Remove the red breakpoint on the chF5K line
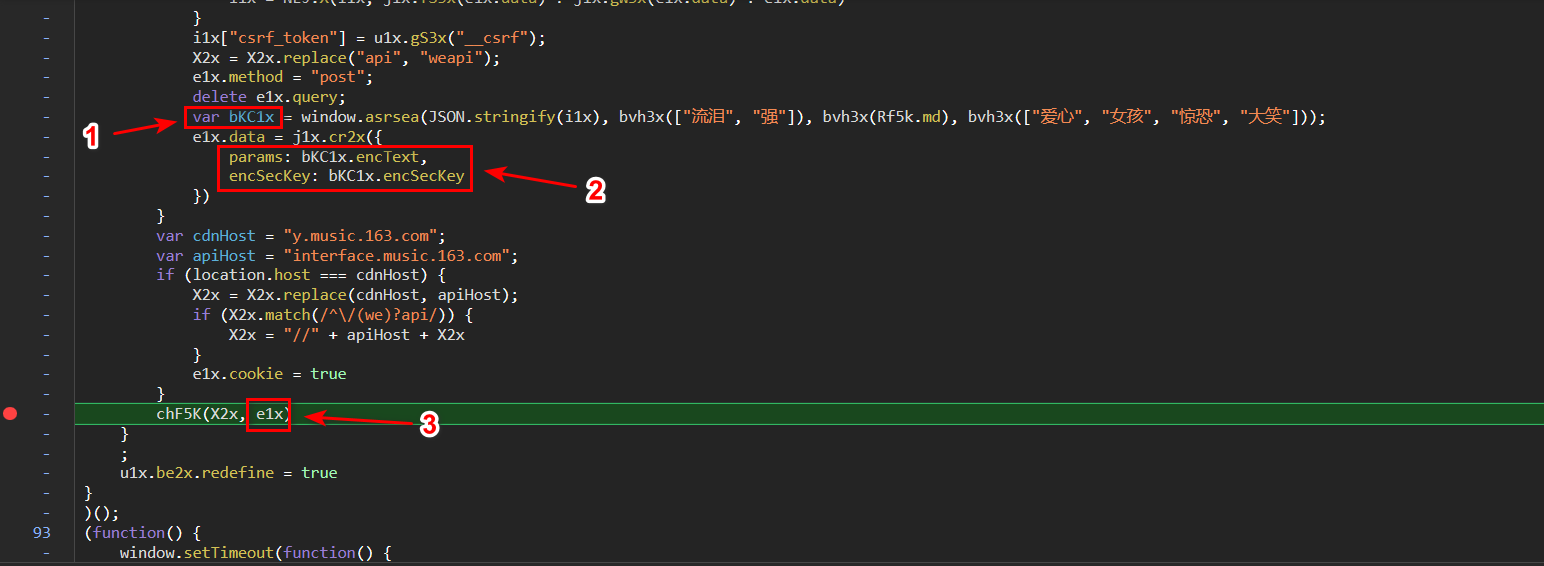 (11, 413)
